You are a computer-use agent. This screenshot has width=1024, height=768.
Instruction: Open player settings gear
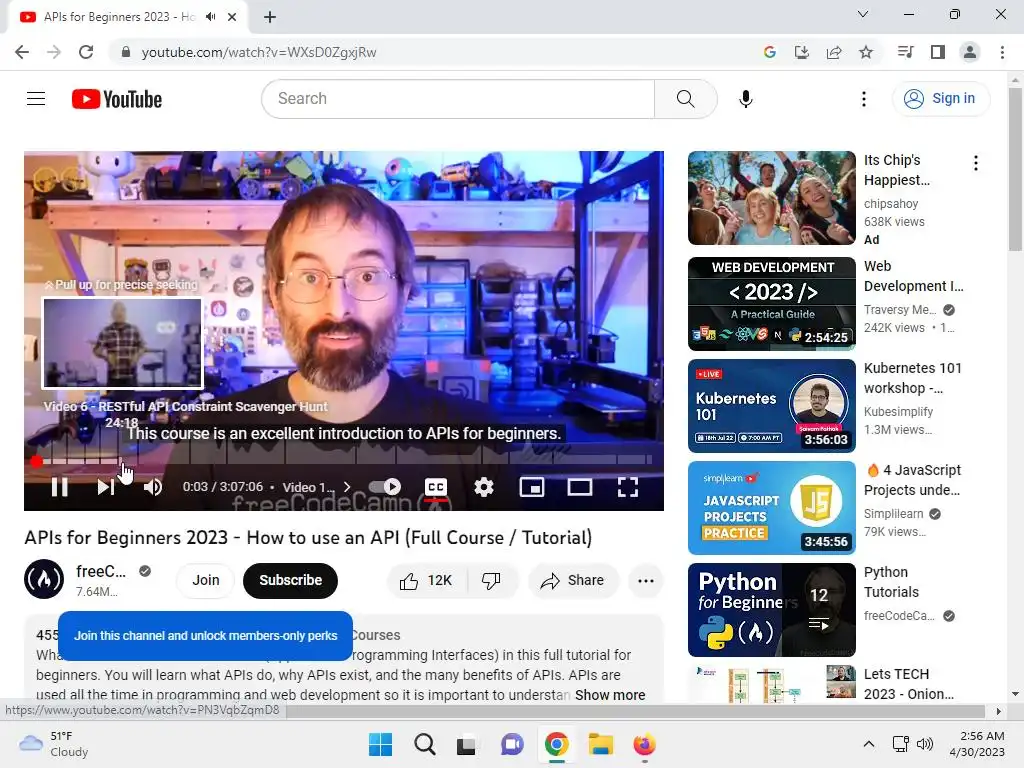click(483, 487)
